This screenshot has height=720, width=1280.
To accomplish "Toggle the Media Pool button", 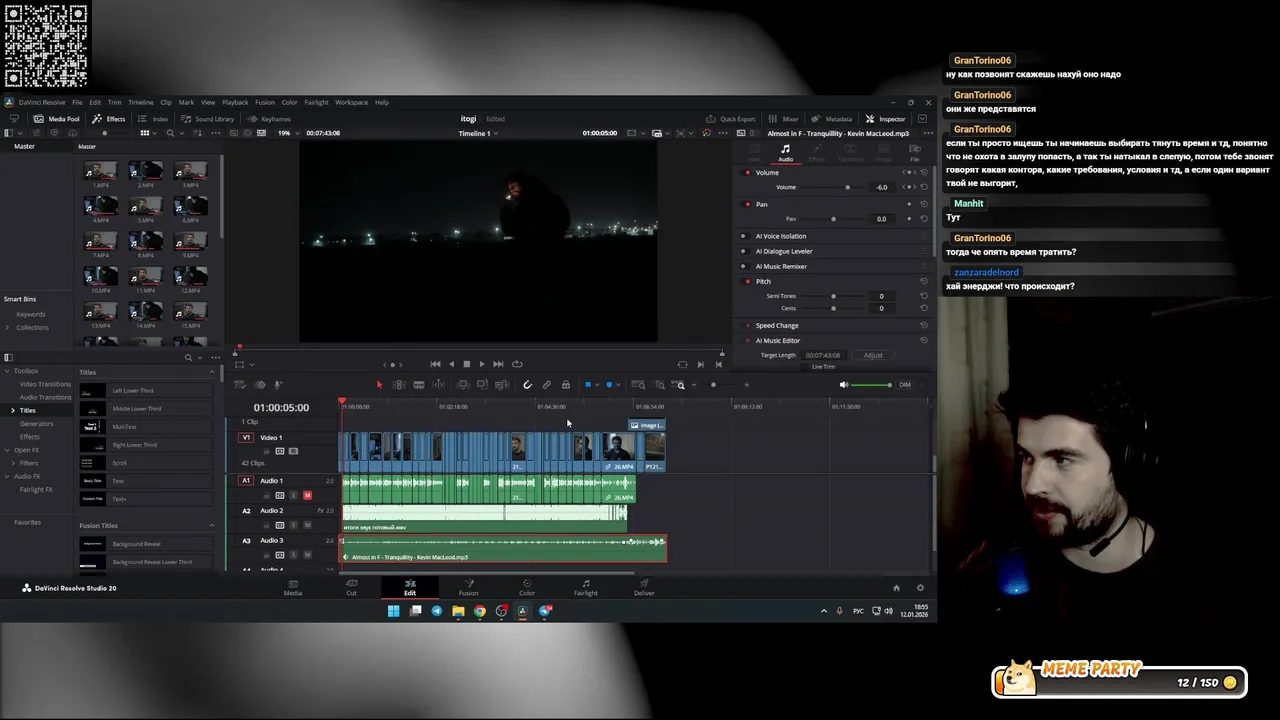I will coord(58,119).
